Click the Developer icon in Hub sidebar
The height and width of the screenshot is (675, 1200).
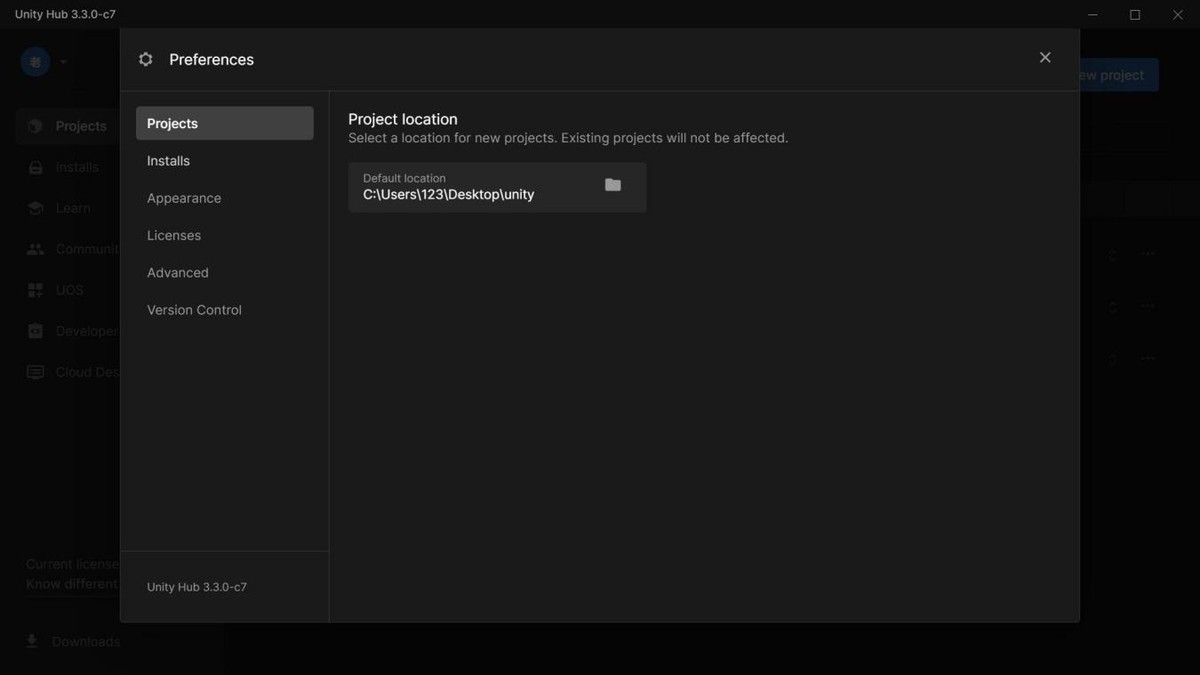(x=36, y=331)
